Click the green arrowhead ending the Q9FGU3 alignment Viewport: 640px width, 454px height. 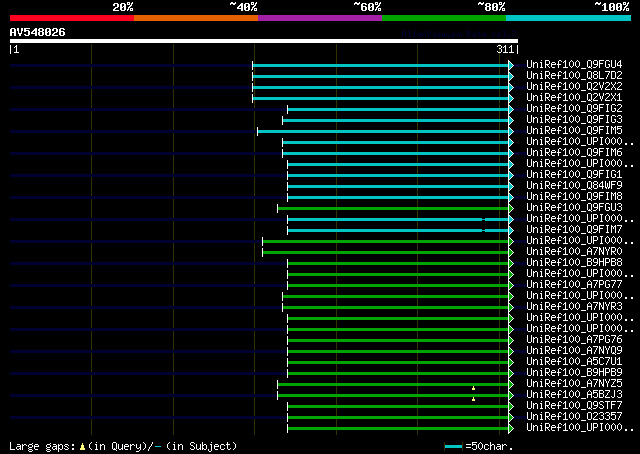(511, 209)
